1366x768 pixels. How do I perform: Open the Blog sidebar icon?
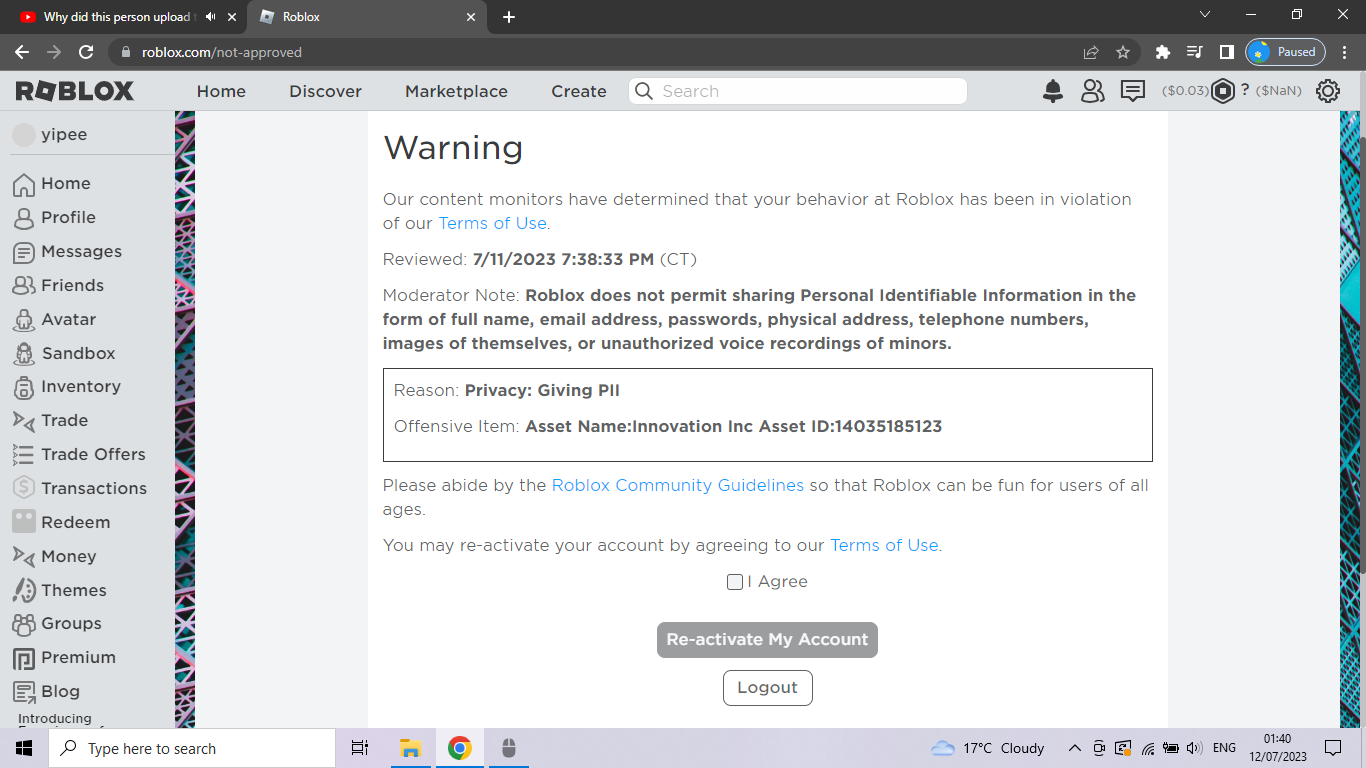24,692
